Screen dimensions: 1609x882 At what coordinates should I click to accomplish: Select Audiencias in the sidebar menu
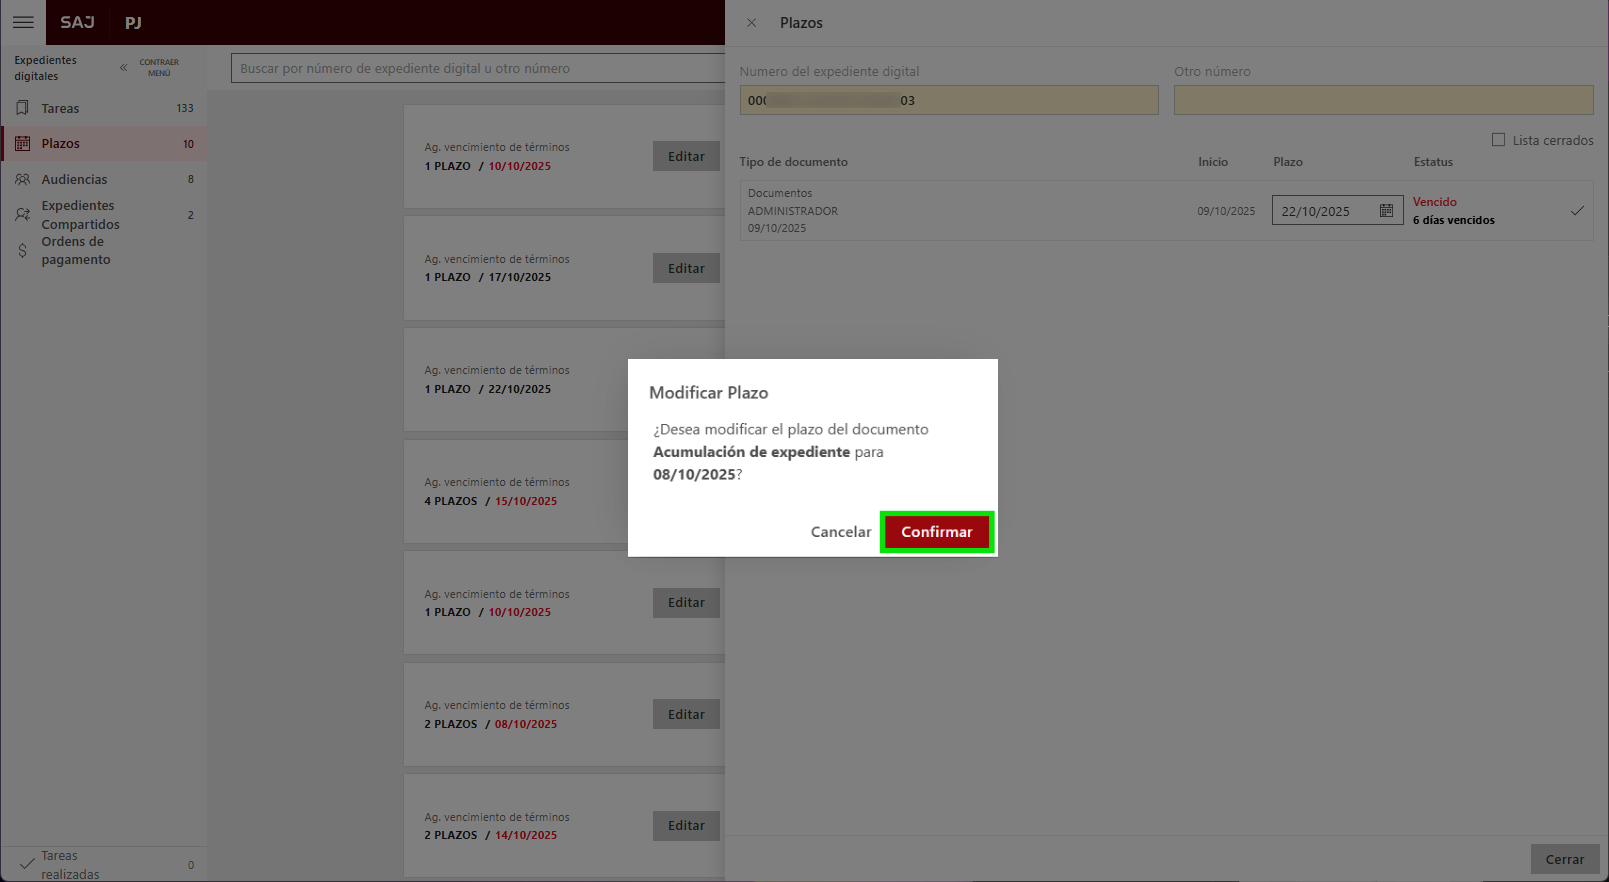(74, 180)
